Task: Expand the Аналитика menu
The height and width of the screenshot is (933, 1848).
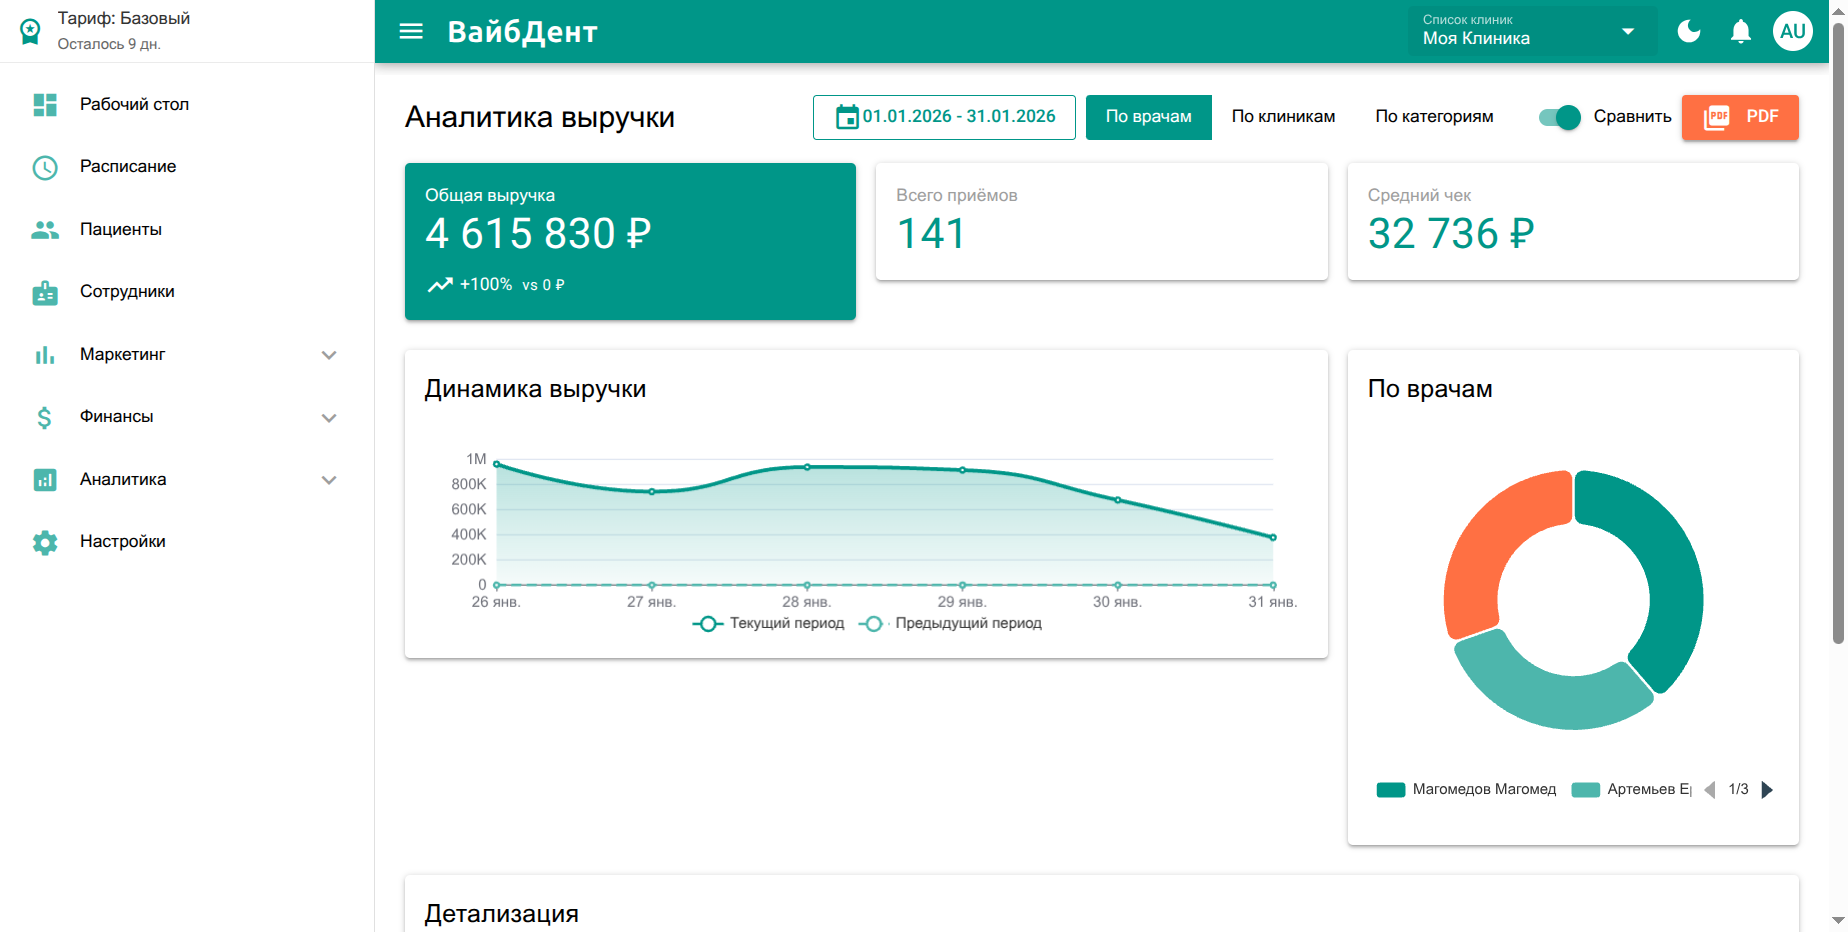Action: [123, 479]
